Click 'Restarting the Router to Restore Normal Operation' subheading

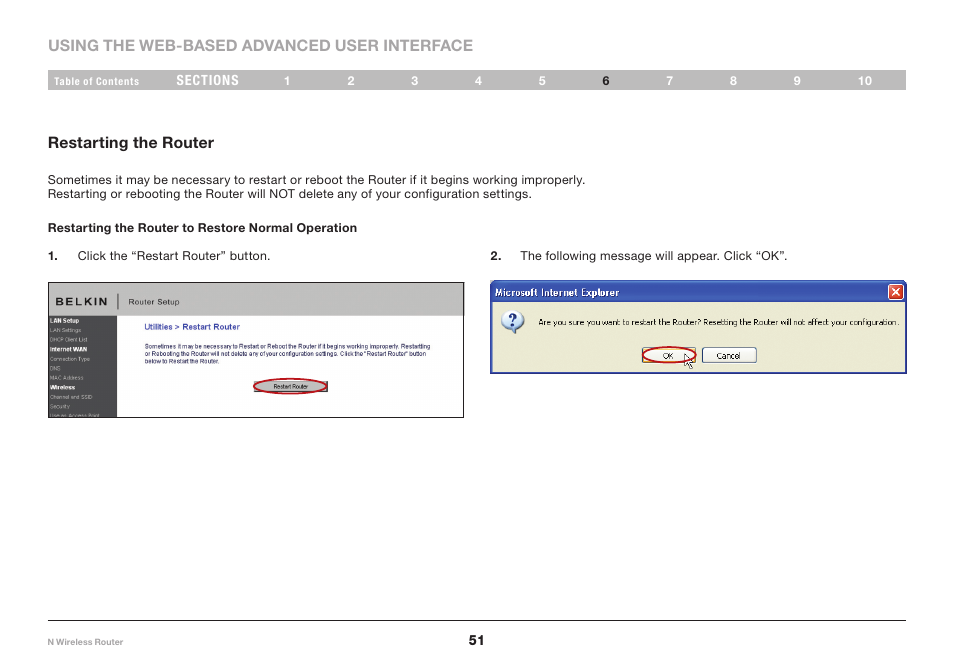pos(202,228)
